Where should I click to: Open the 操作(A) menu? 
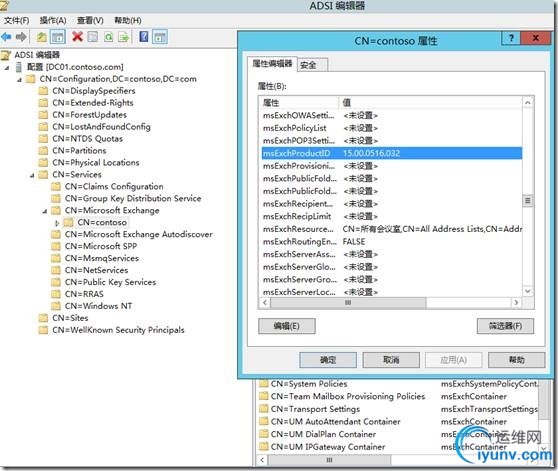tap(53, 20)
